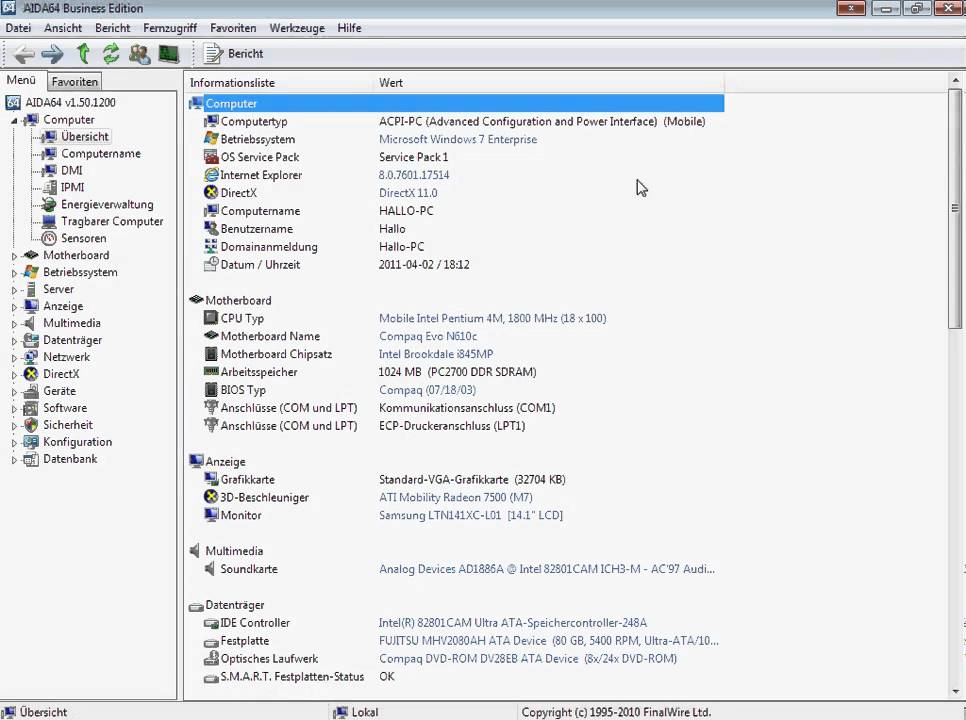The image size is (966, 720).
Task: Click the Server tower icon in tree
Action: click(31, 289)
